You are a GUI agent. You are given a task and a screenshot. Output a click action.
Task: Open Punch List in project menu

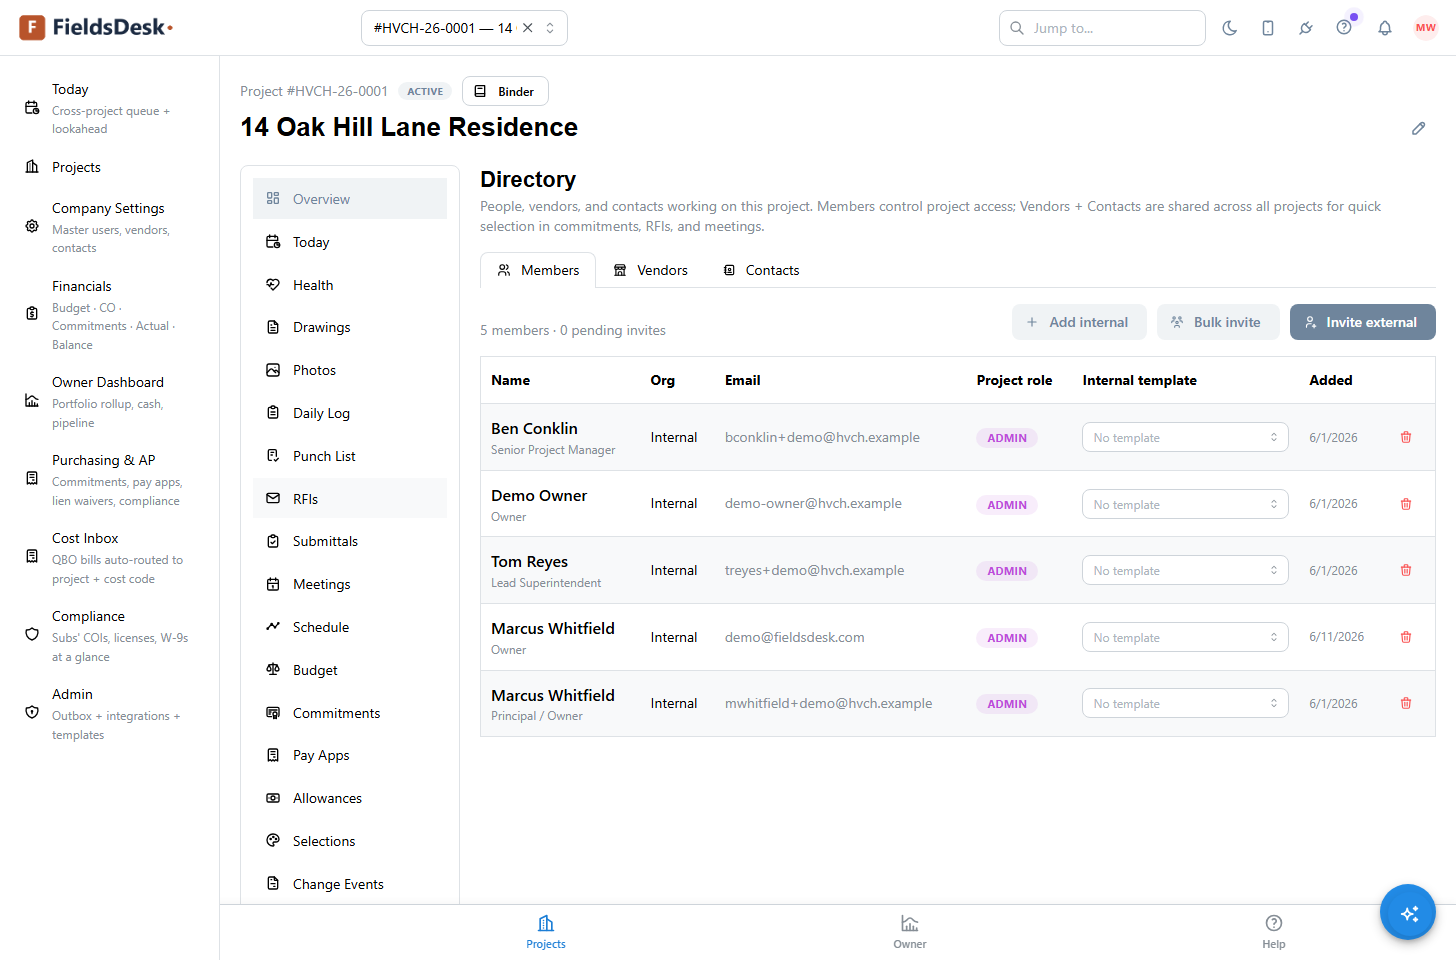[x=350, y=456]
